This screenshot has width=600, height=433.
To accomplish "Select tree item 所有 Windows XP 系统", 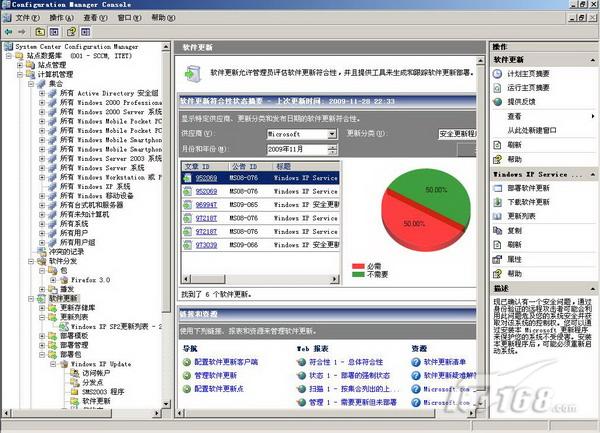I will coord(95,187).
